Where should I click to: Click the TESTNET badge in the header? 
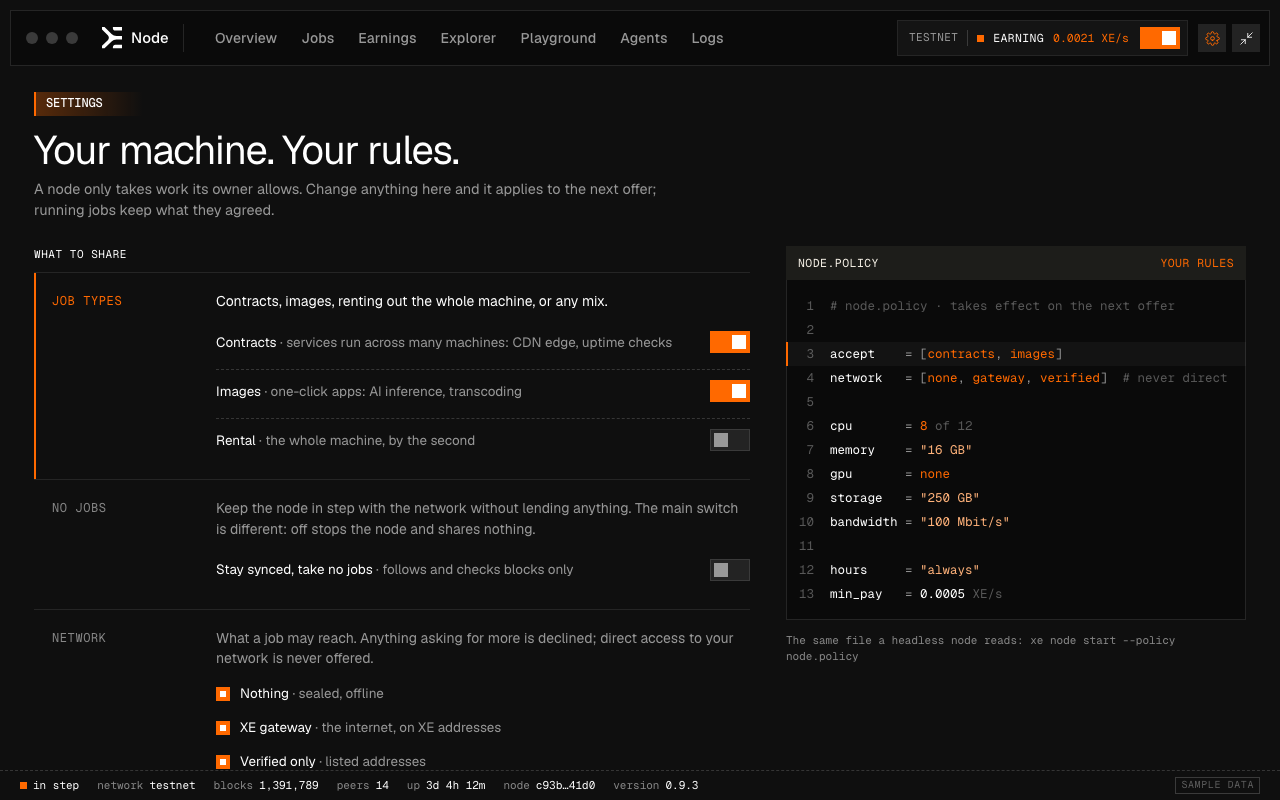coord(933,38)
